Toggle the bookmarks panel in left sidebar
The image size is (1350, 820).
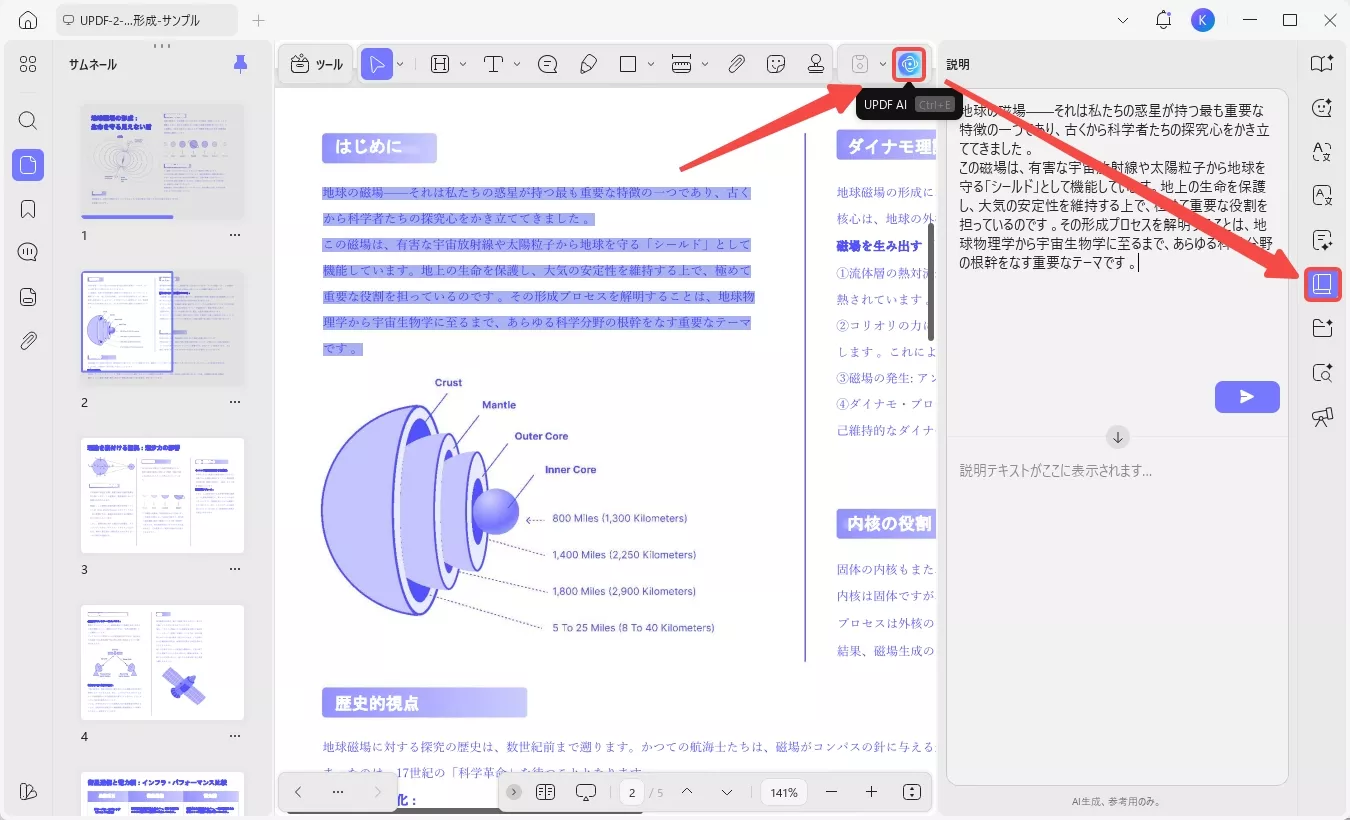27,209
